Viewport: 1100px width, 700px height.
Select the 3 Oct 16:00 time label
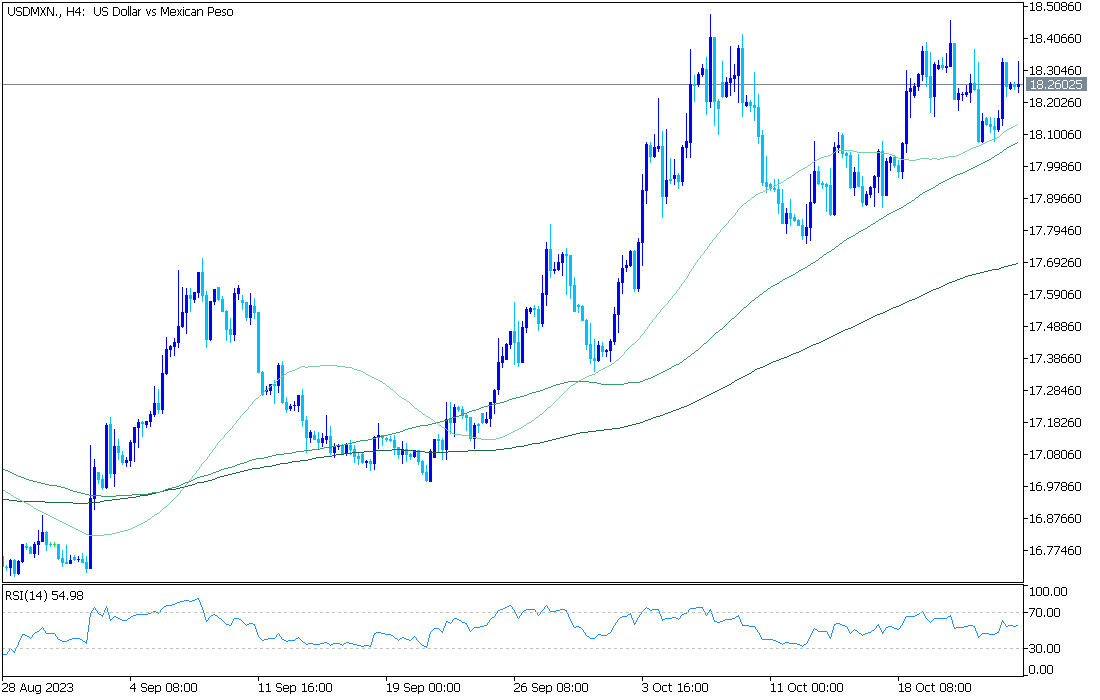pyautogui.click(x=675, y=688)
